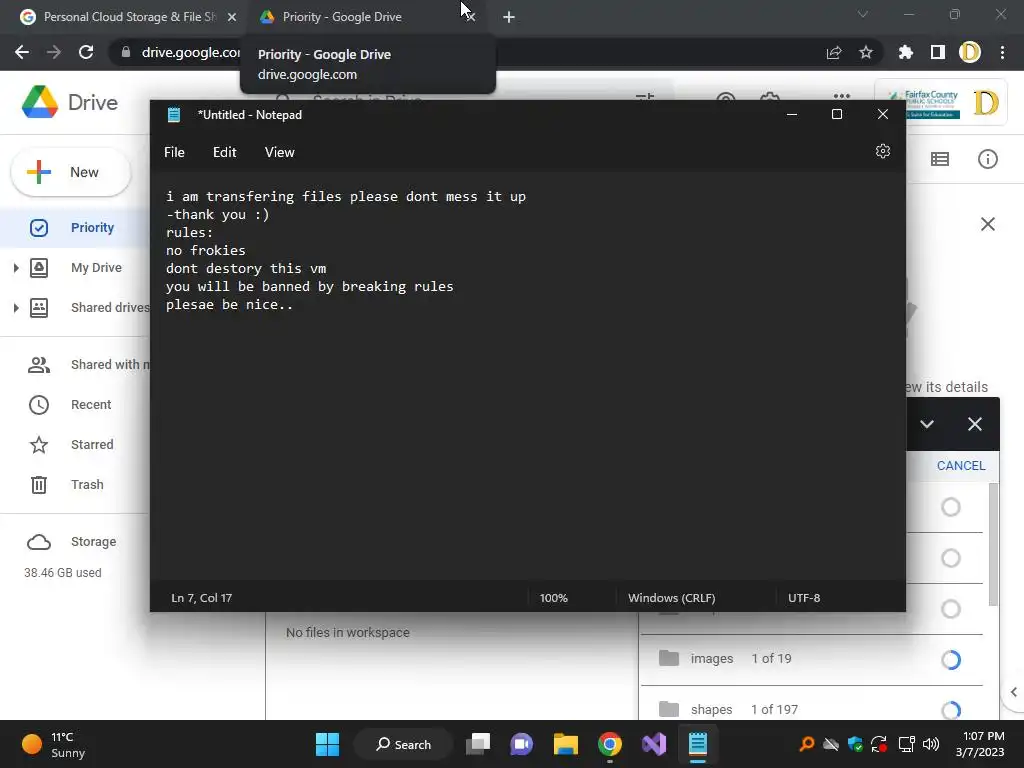The height and width of the screenshot is (768, 1024).
Task: Open Trash in Drive sidebar
Action: click(x=87, y=484)
